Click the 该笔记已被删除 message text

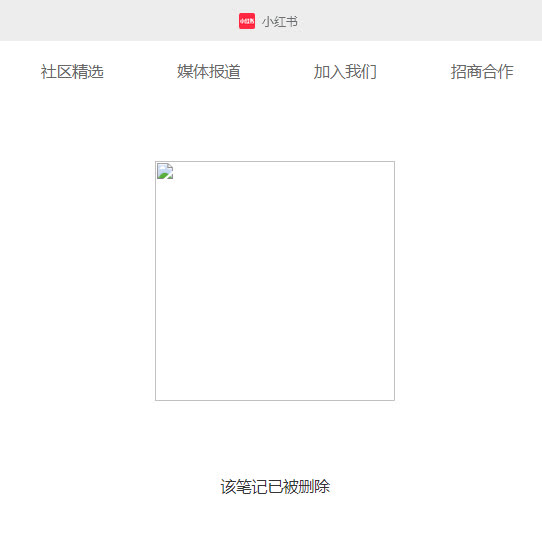tap(275, 486)
